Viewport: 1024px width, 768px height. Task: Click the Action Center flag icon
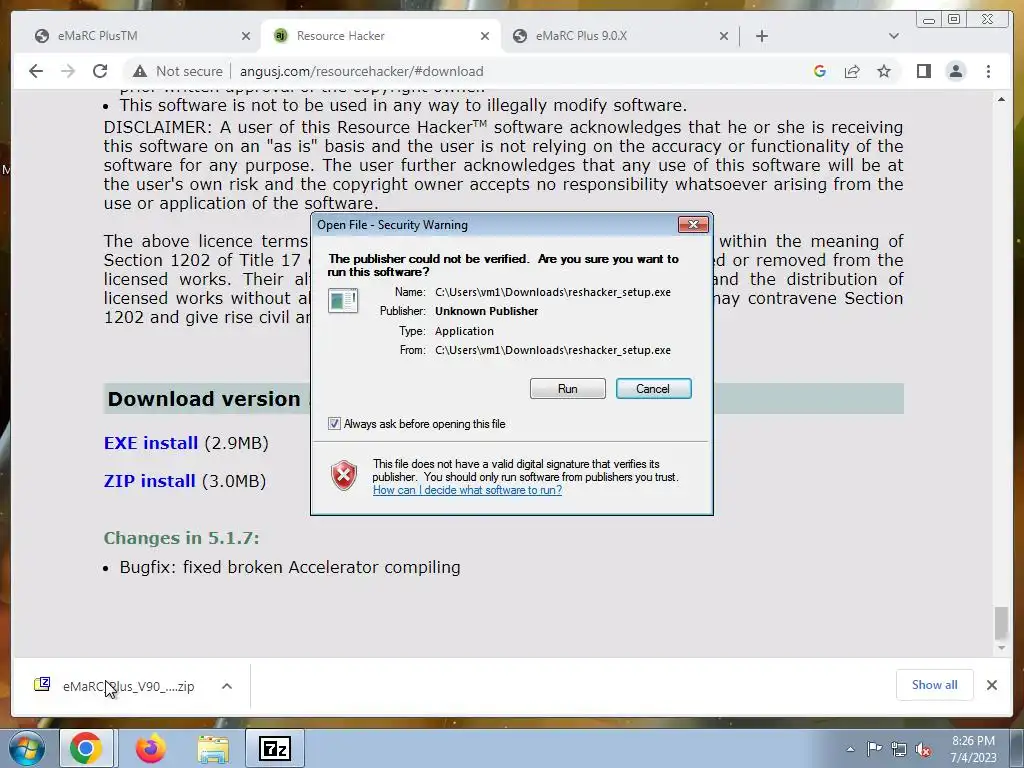point(874,749)
